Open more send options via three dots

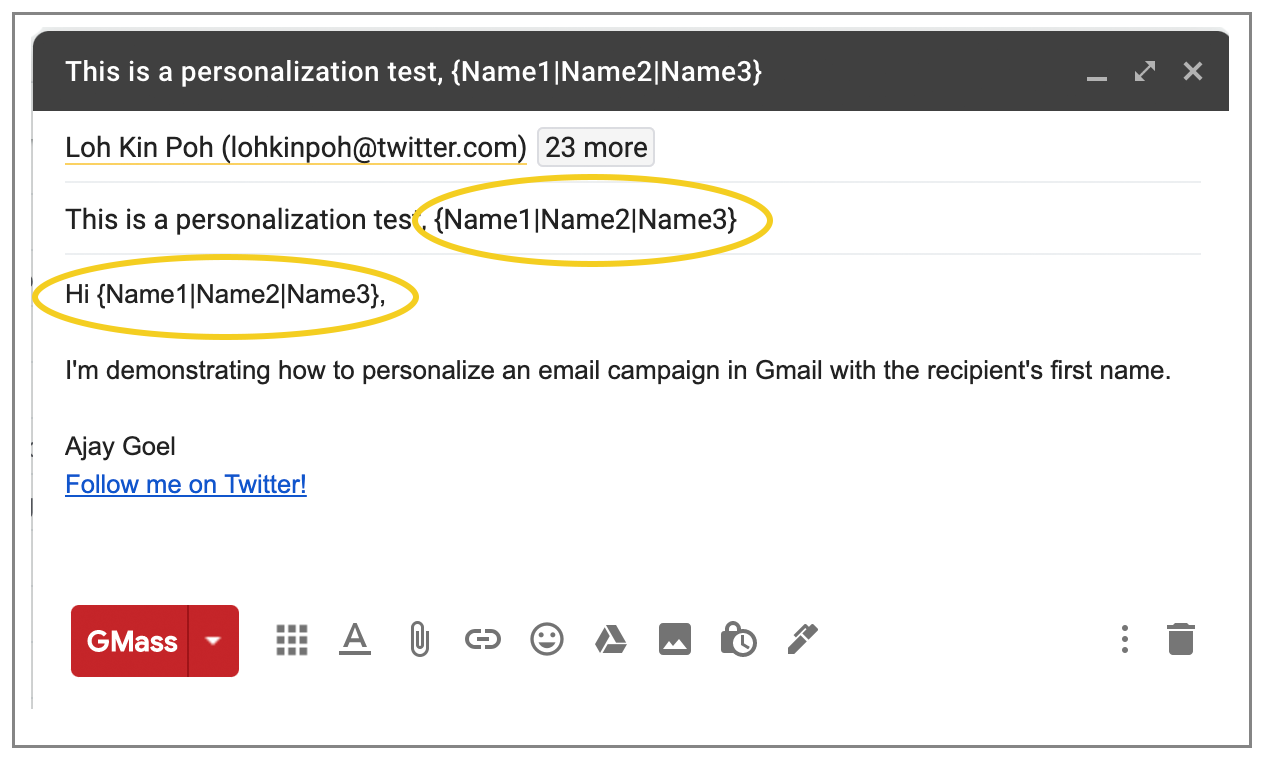tap(1124, 639)
